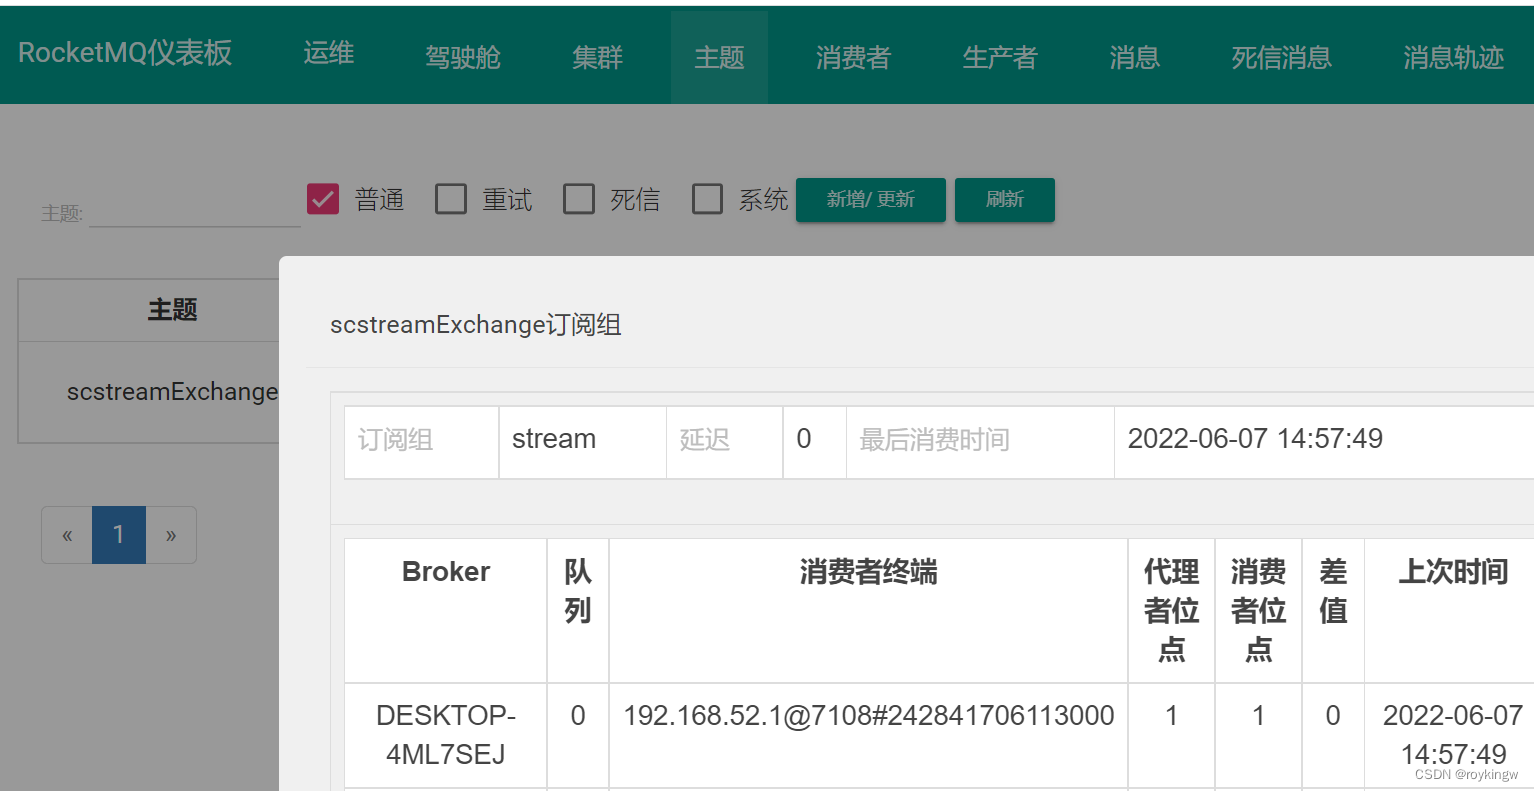Switch to the 集群 tab
The width and height of the screenshot is (1534, 791).
[x=597, y=57]
